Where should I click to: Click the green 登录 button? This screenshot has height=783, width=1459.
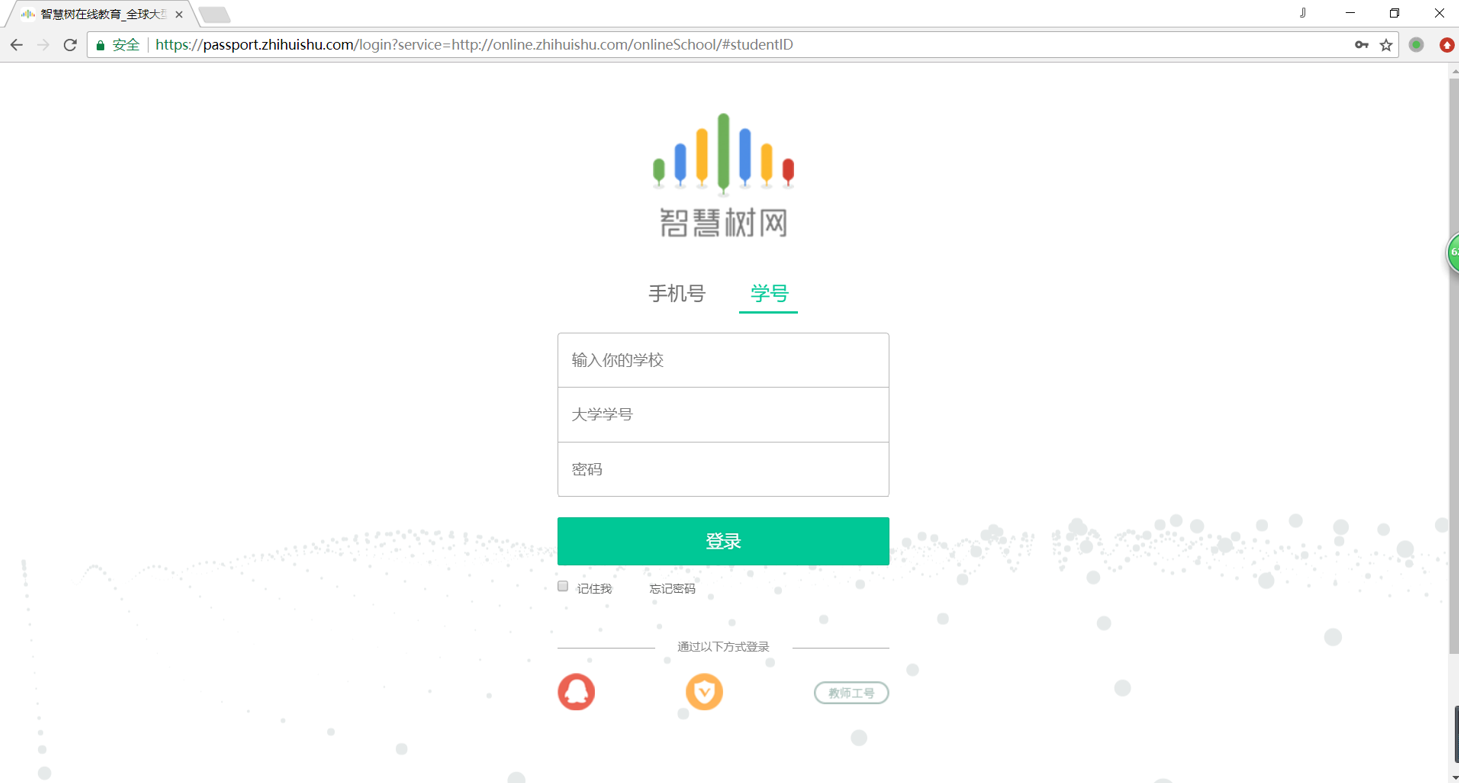pos(723,541)
